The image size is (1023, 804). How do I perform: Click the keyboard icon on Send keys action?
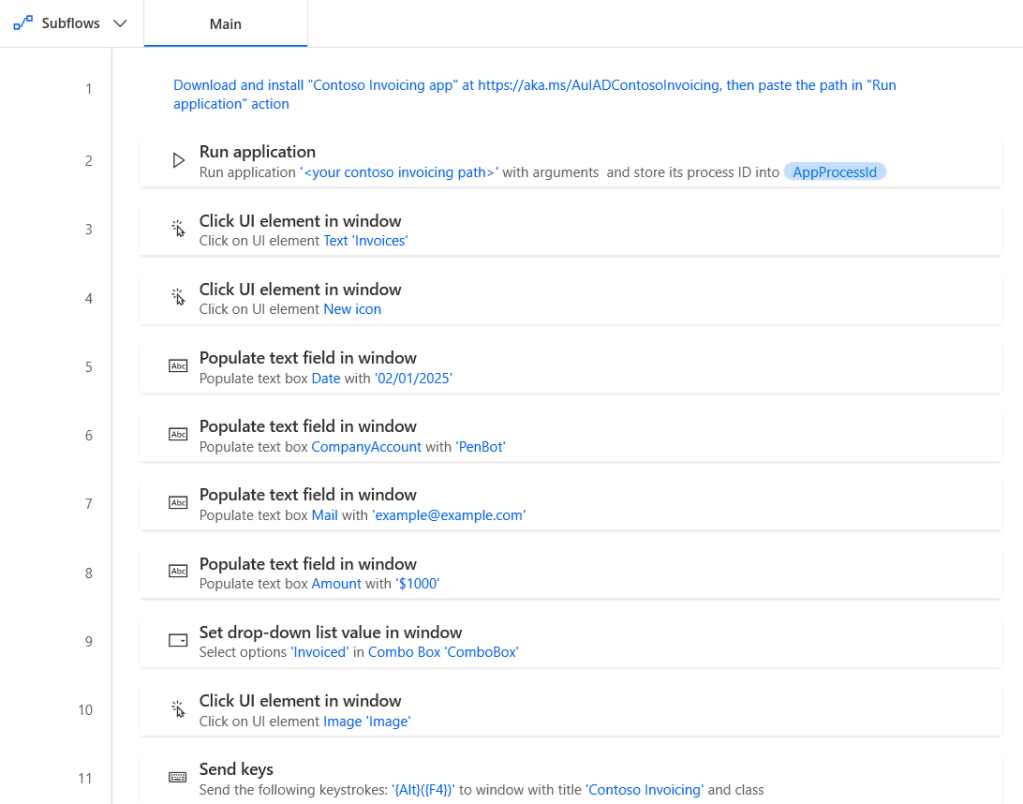coord(178,778)
